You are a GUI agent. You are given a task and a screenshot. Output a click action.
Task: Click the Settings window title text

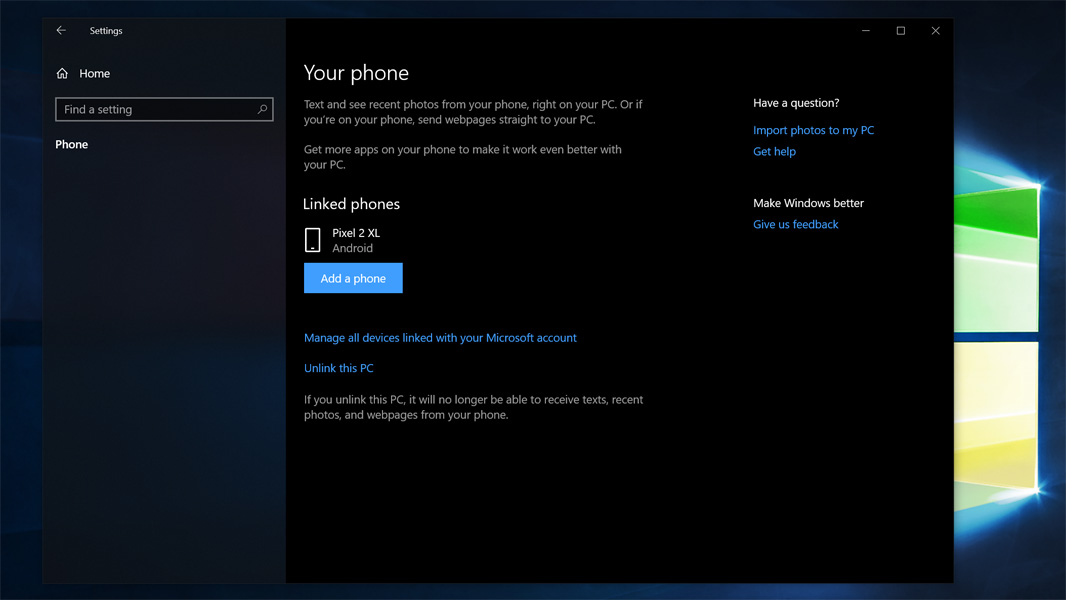point(106,31)
